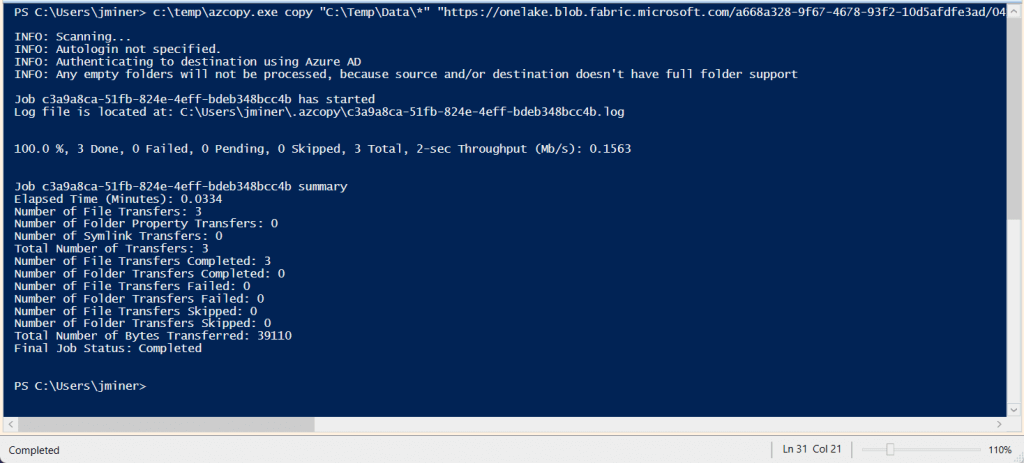Screen dimensions: 1024x463
Task: Click the Elapsed Time (Minutes) line
Action: [118, 198]
